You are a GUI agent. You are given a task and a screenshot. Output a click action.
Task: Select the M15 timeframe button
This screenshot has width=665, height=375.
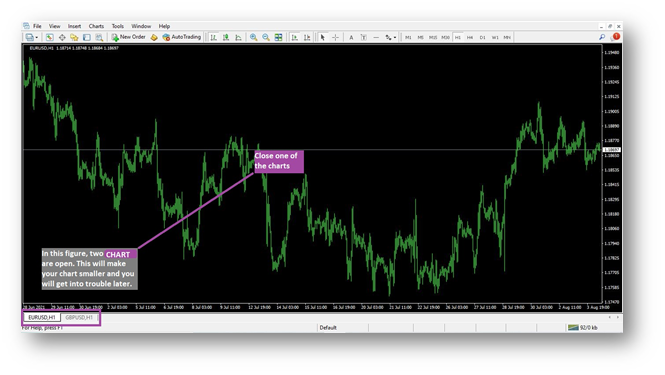pyautogui.click(x=433, y=37)
